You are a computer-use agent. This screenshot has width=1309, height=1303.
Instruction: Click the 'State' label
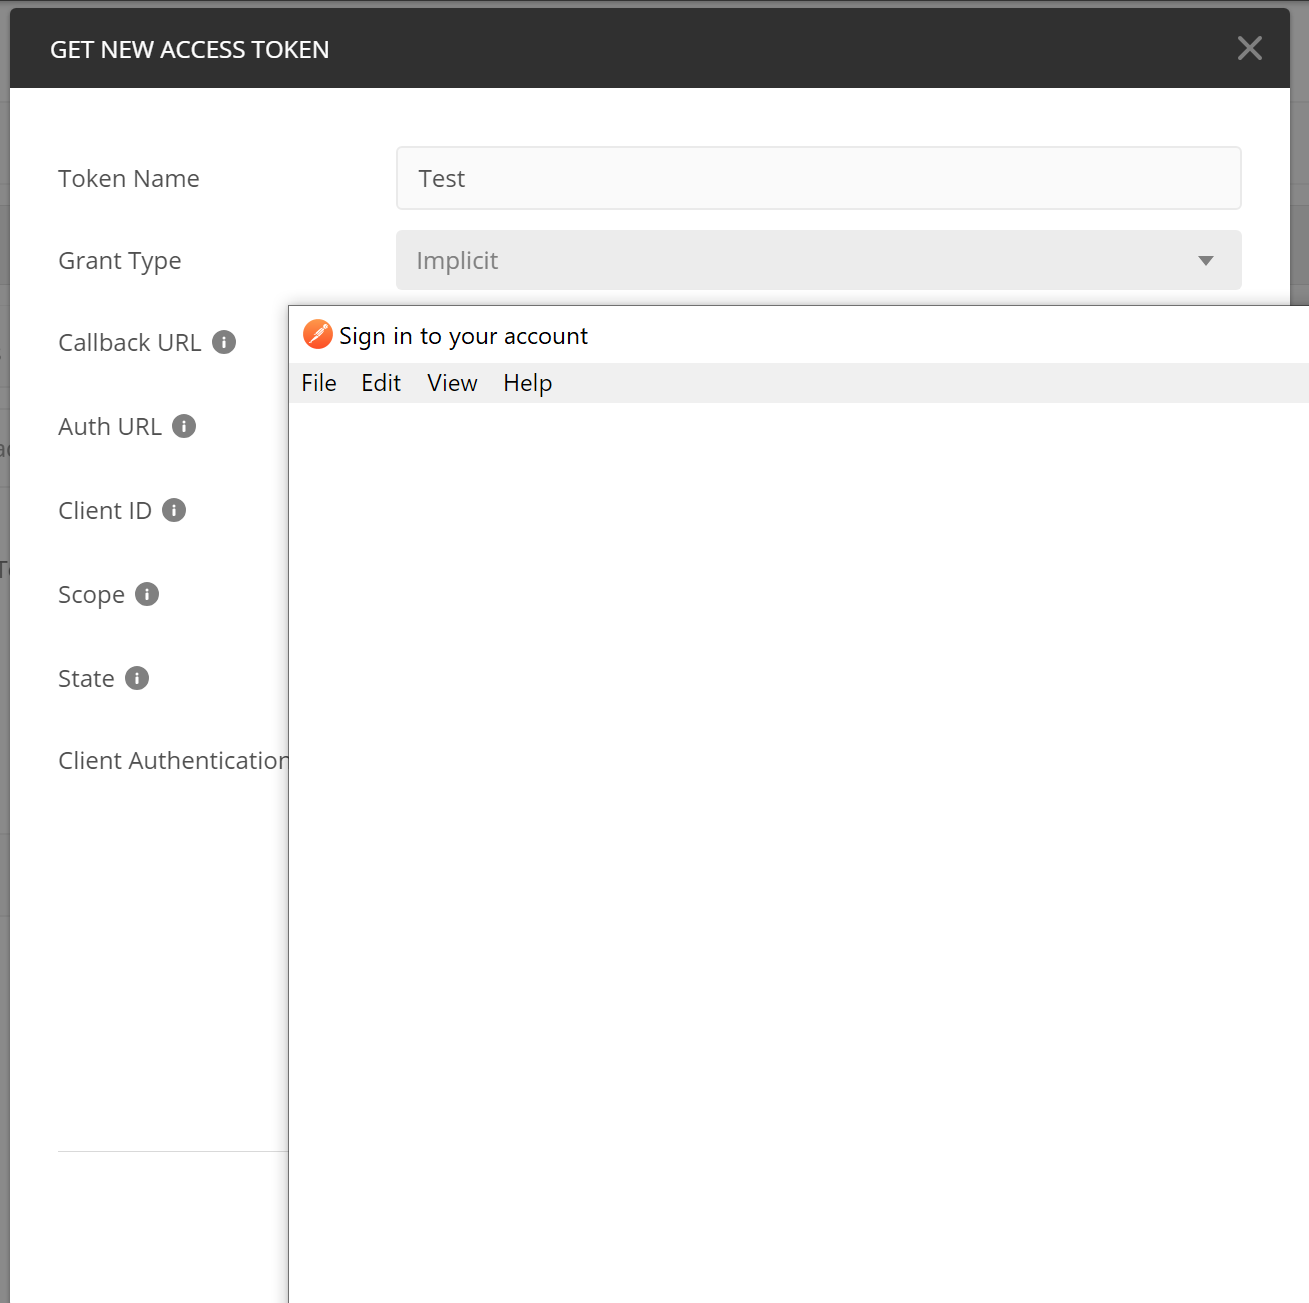point(86,679)
